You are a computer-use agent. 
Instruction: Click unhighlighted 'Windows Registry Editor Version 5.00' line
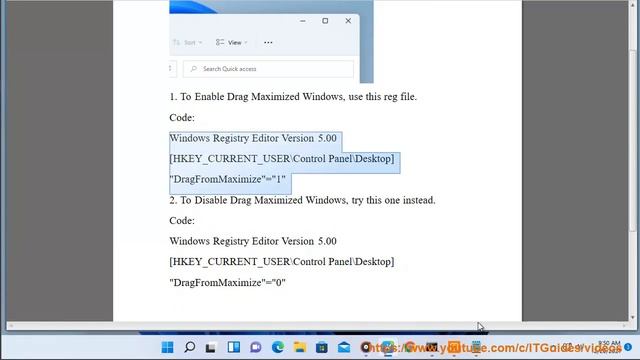253,241
